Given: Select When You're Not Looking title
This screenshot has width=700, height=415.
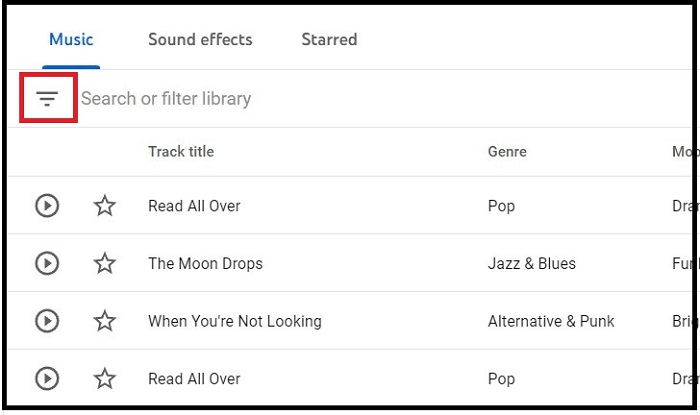Looking at the screenshot, I should tap(235, 321).
